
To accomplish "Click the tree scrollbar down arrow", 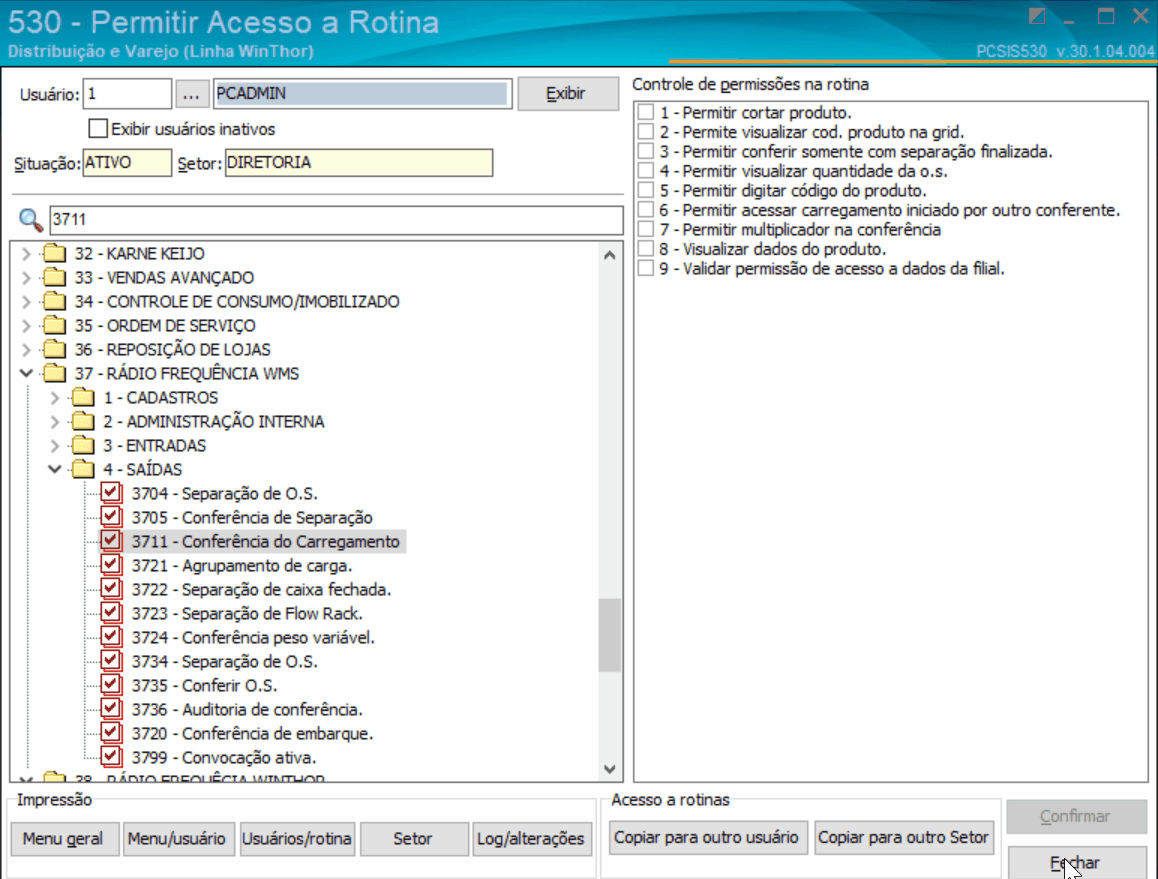I will [x=609, y=769].
